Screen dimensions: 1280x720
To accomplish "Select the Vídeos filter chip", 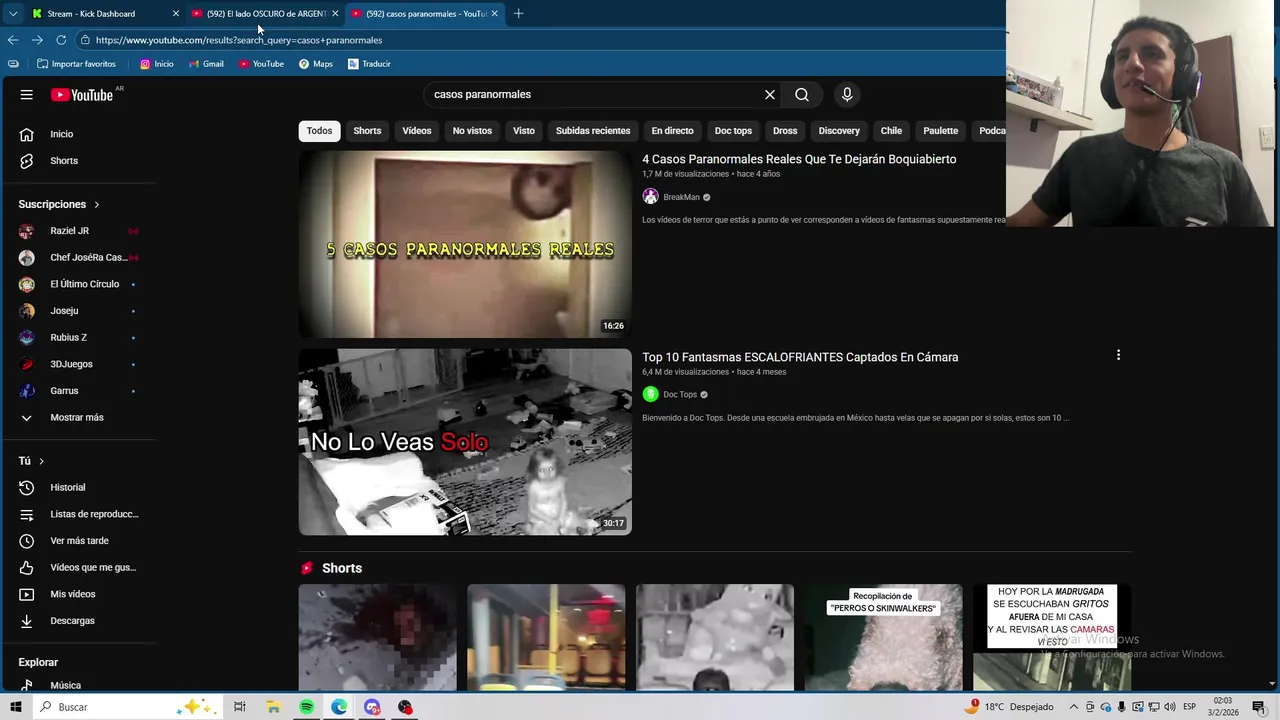I will tap(417, 131).
